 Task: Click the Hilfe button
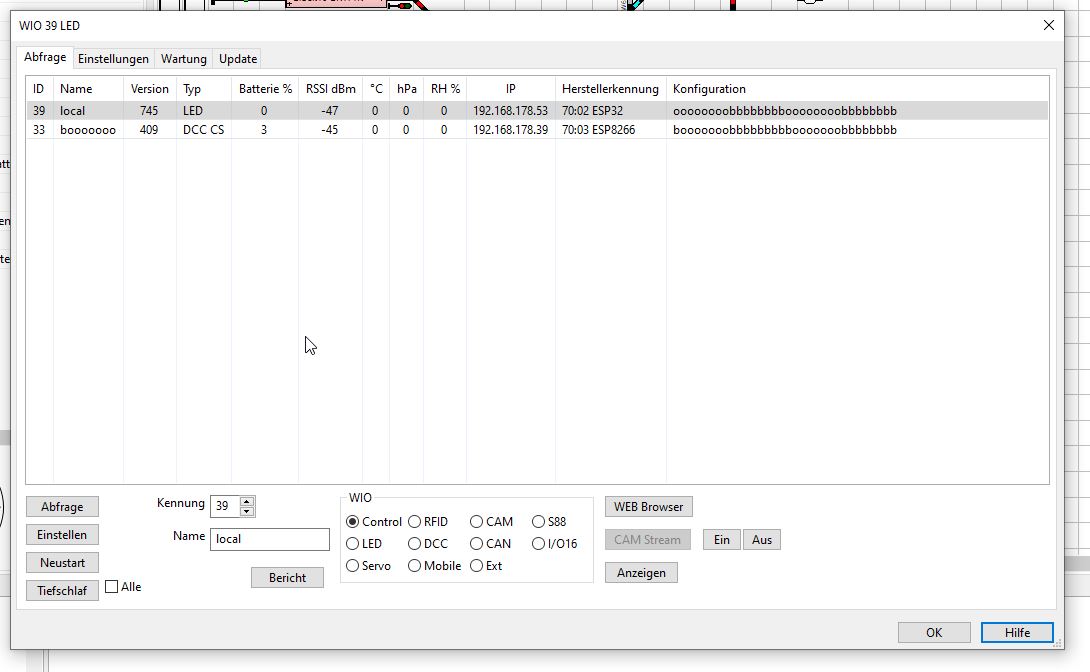coord(1017,632)
